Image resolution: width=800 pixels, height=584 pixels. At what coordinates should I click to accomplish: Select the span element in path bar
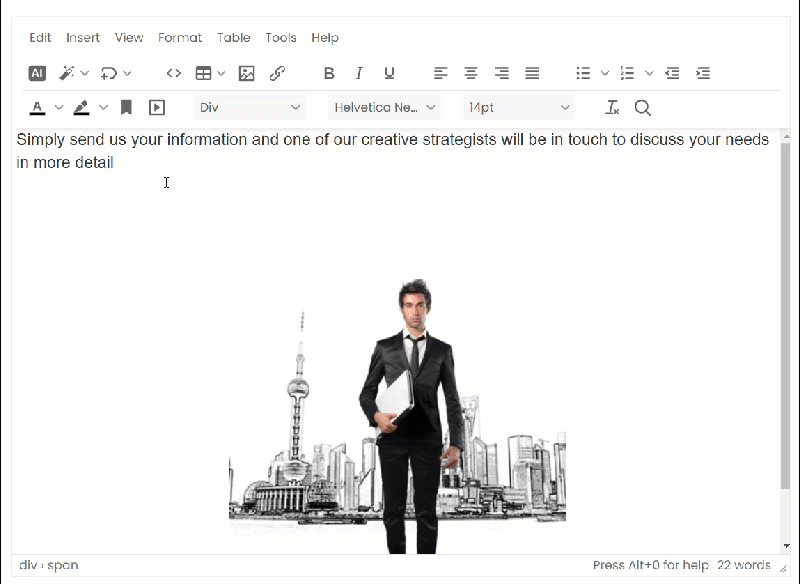[63, 565]
